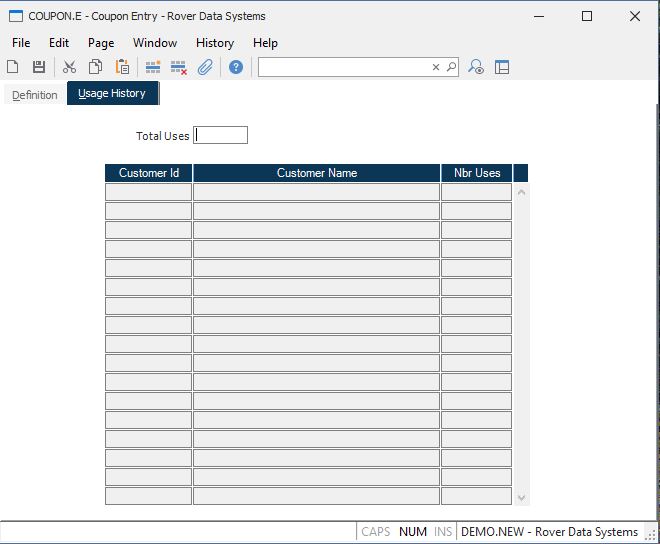Open attachments with the paperclip icon
The height and width of the screenshot is (544, 660).
(x=205, y=67)
